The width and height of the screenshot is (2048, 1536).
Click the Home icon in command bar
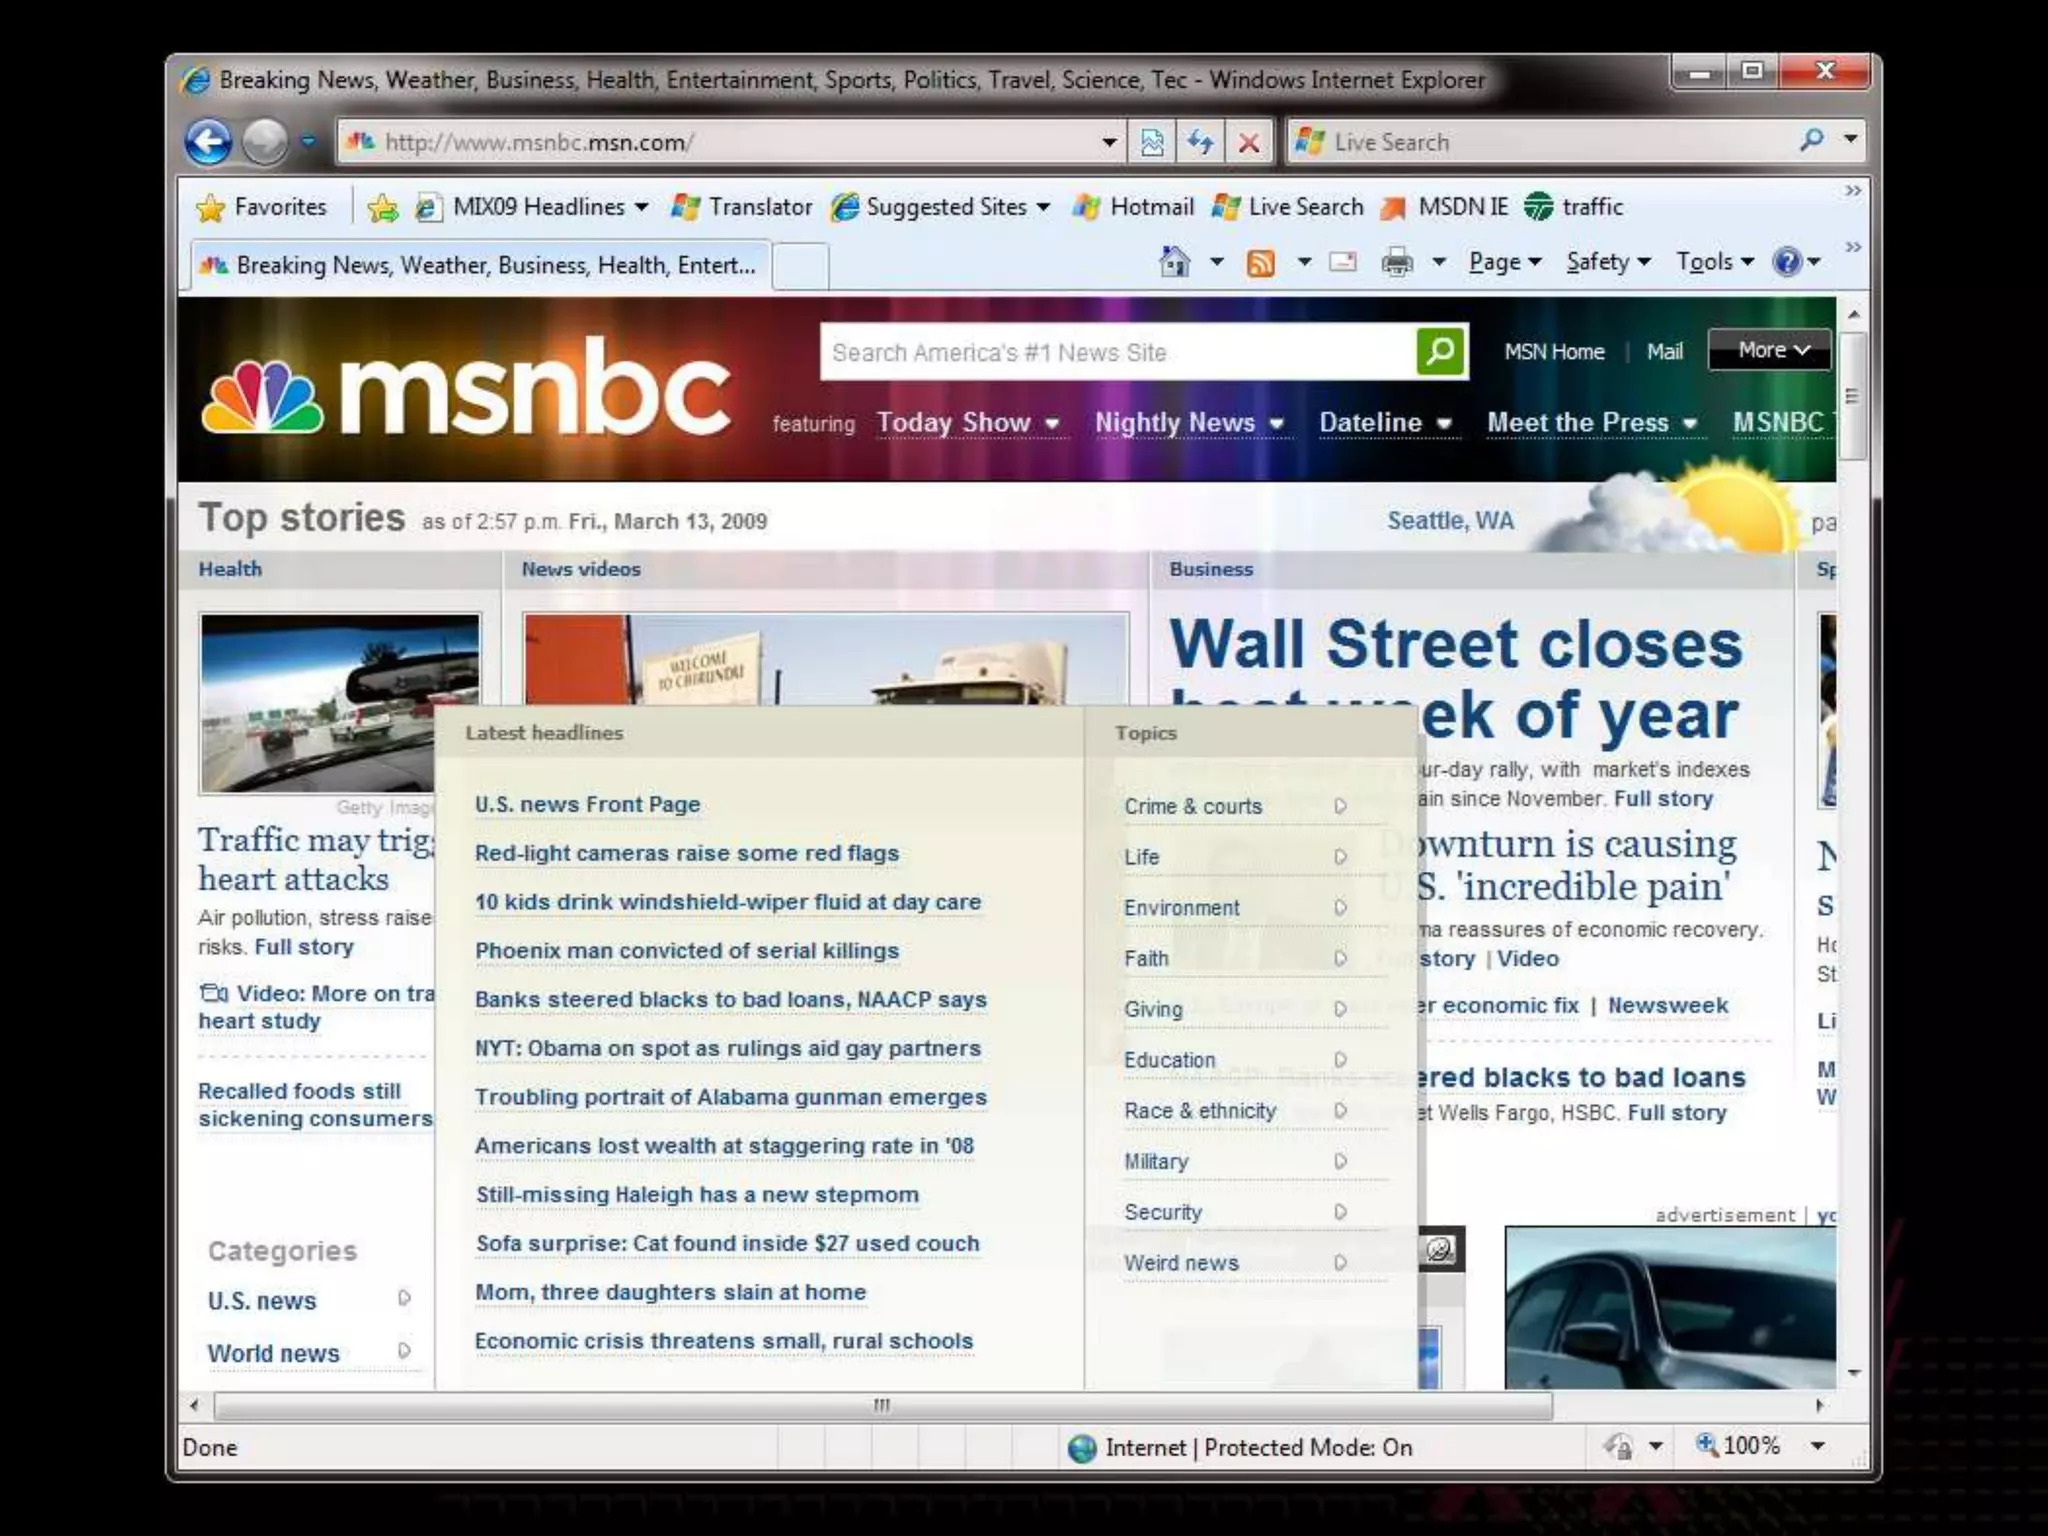(x=1175, y=262)
